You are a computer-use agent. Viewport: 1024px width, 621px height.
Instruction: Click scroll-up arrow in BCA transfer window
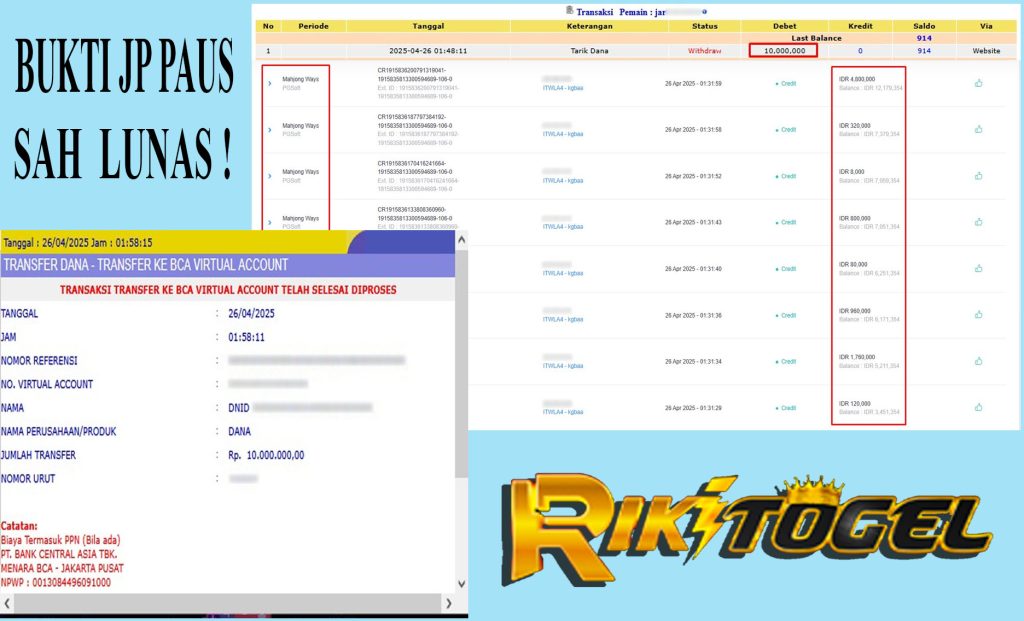(x=462, y=240)
